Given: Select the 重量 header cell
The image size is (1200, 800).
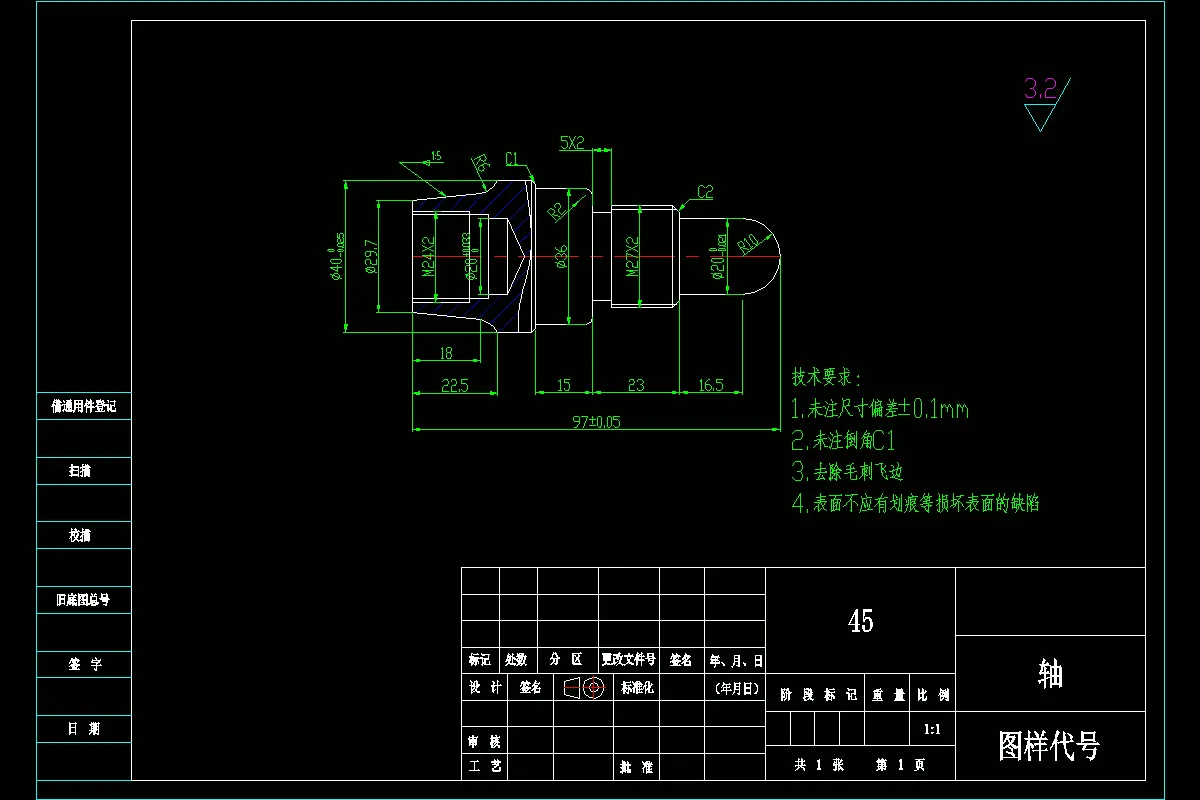Looking at the screenshot, I should click(887, 694).
